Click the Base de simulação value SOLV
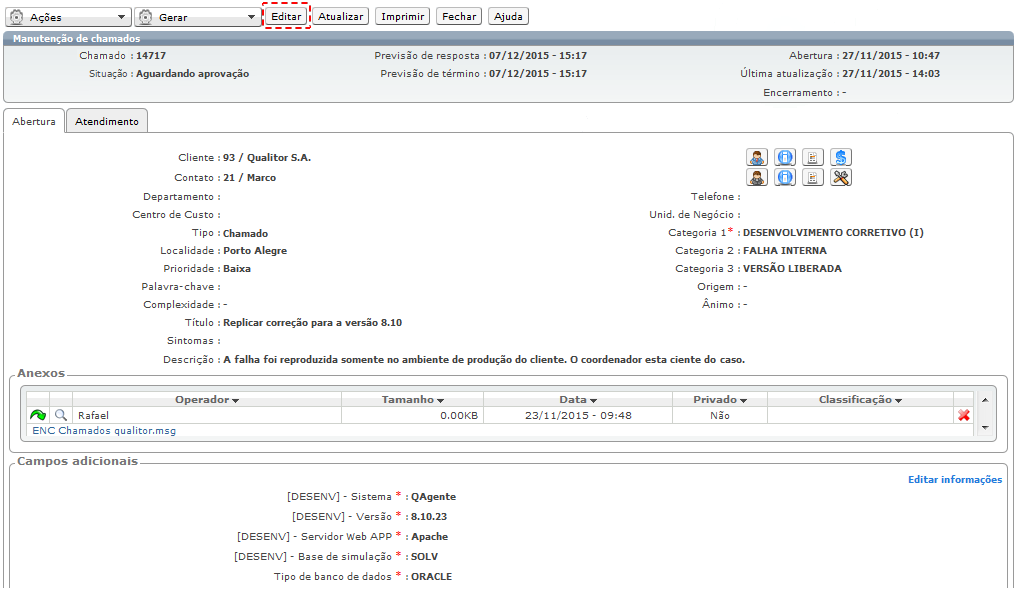 tap(424, 557)
